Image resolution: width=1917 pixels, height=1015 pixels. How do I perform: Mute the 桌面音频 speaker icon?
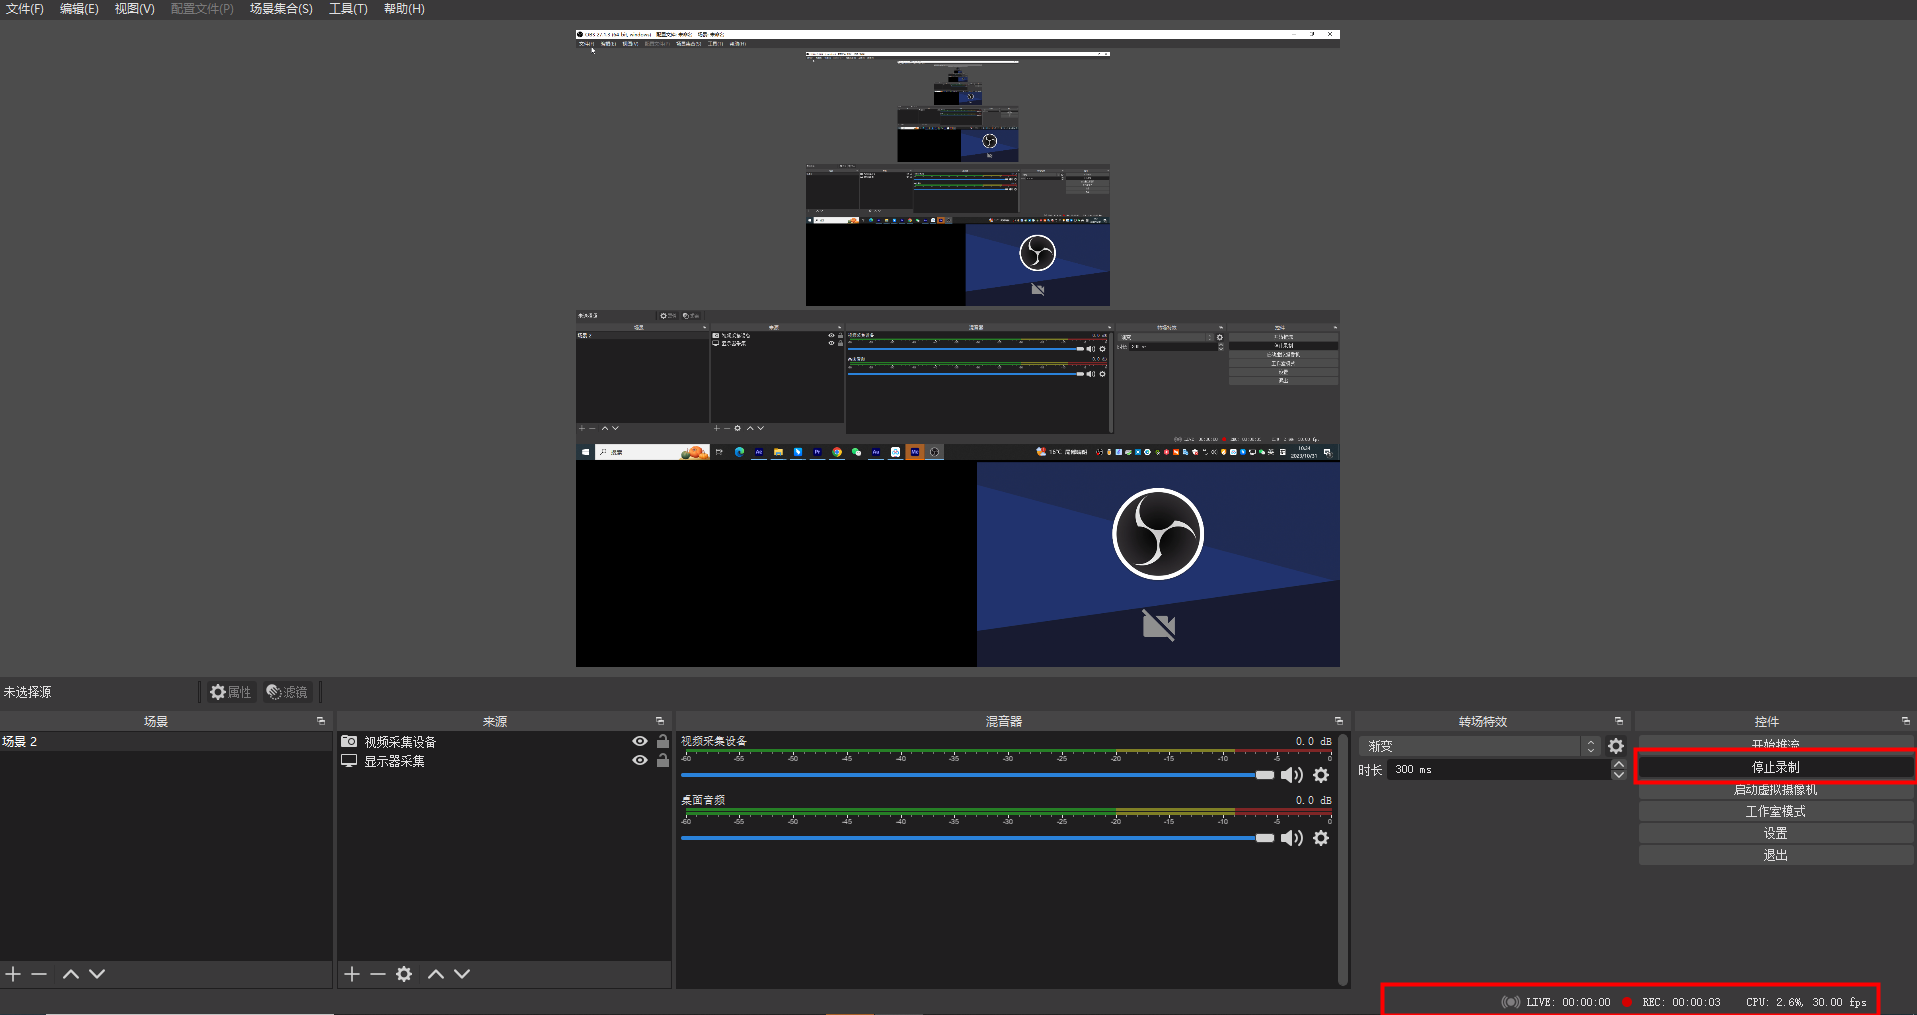point(1291,838)
